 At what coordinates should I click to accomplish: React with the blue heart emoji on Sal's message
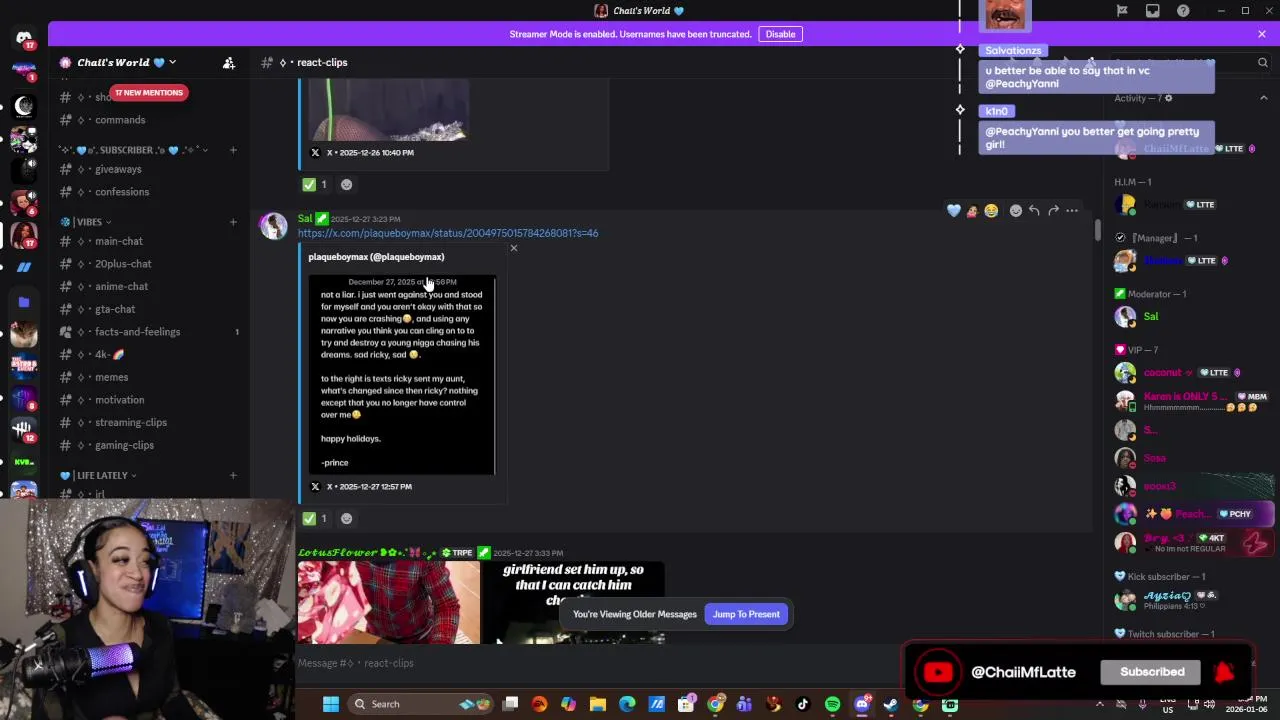pyautogui.click(x=953, y=210)
